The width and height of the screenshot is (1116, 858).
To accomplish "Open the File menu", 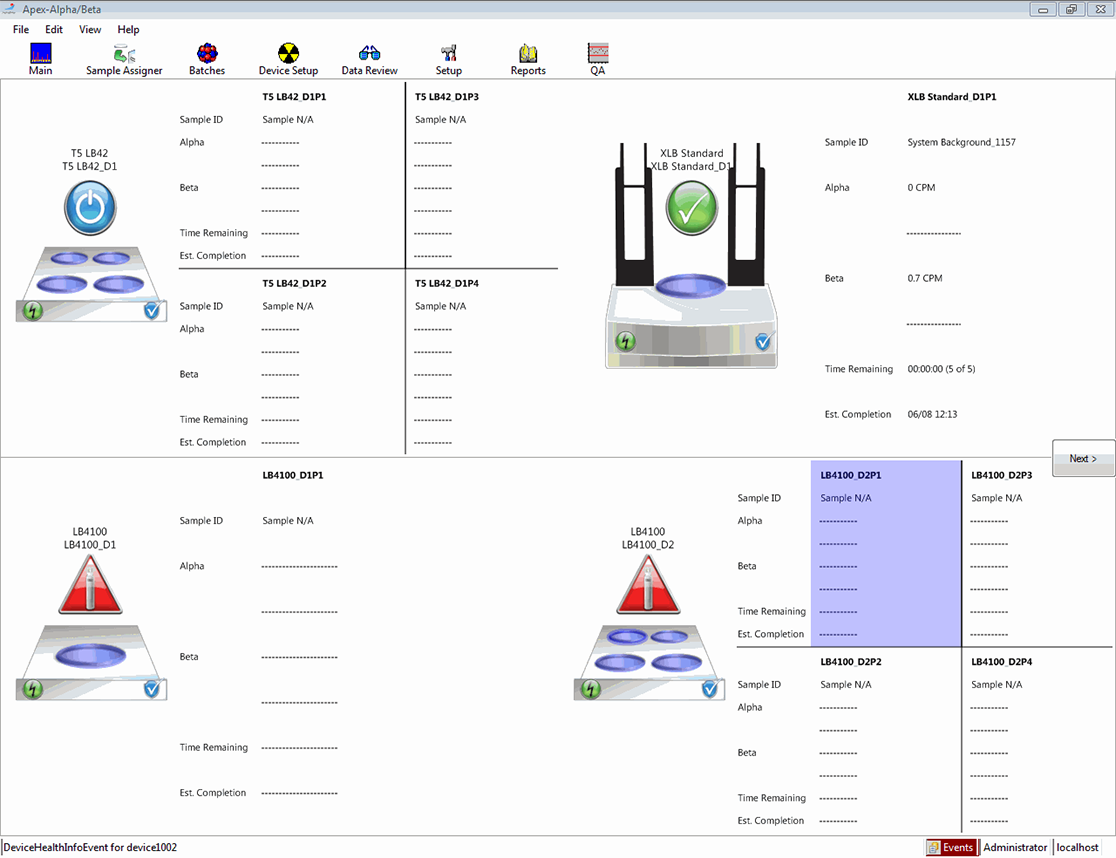I will tap(21, 30).
